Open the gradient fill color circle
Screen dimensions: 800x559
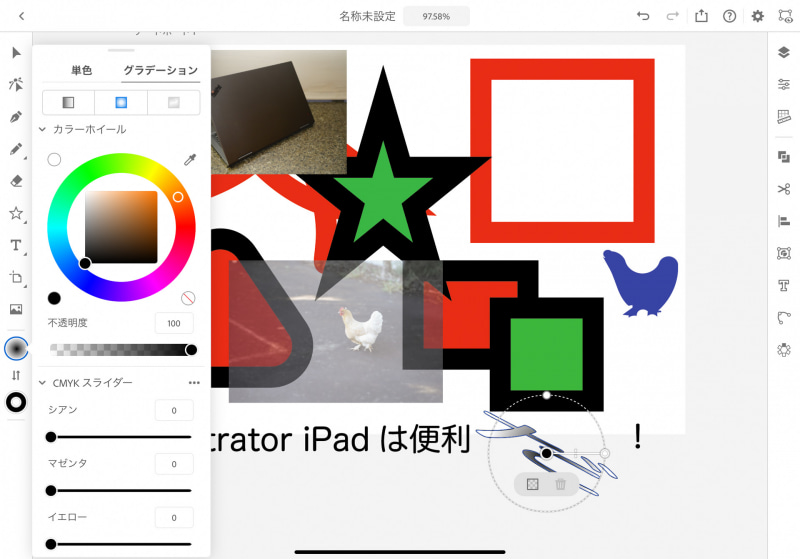point(16,349)
